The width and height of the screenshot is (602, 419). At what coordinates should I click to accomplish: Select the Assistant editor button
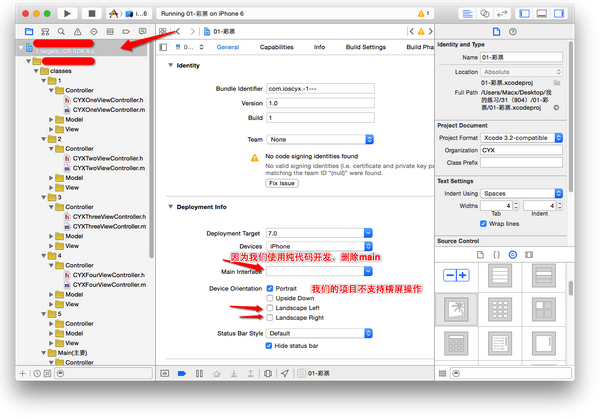click(485, 14)
